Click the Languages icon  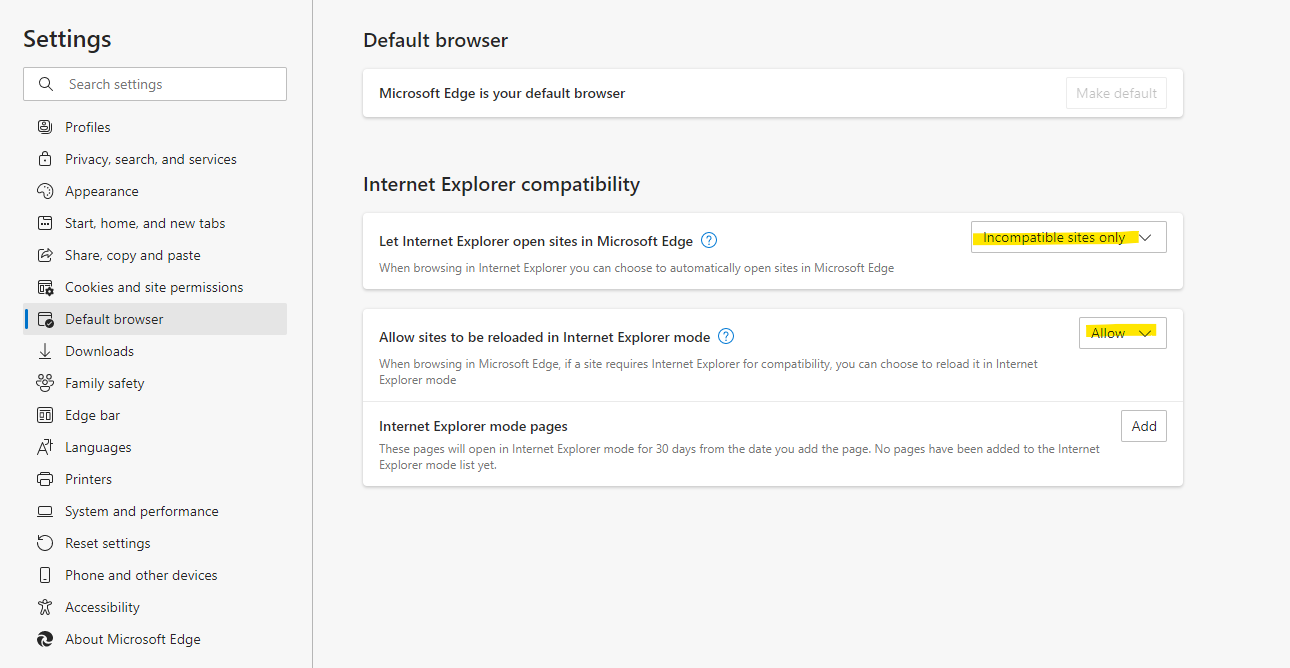click(x=44, y=447)
